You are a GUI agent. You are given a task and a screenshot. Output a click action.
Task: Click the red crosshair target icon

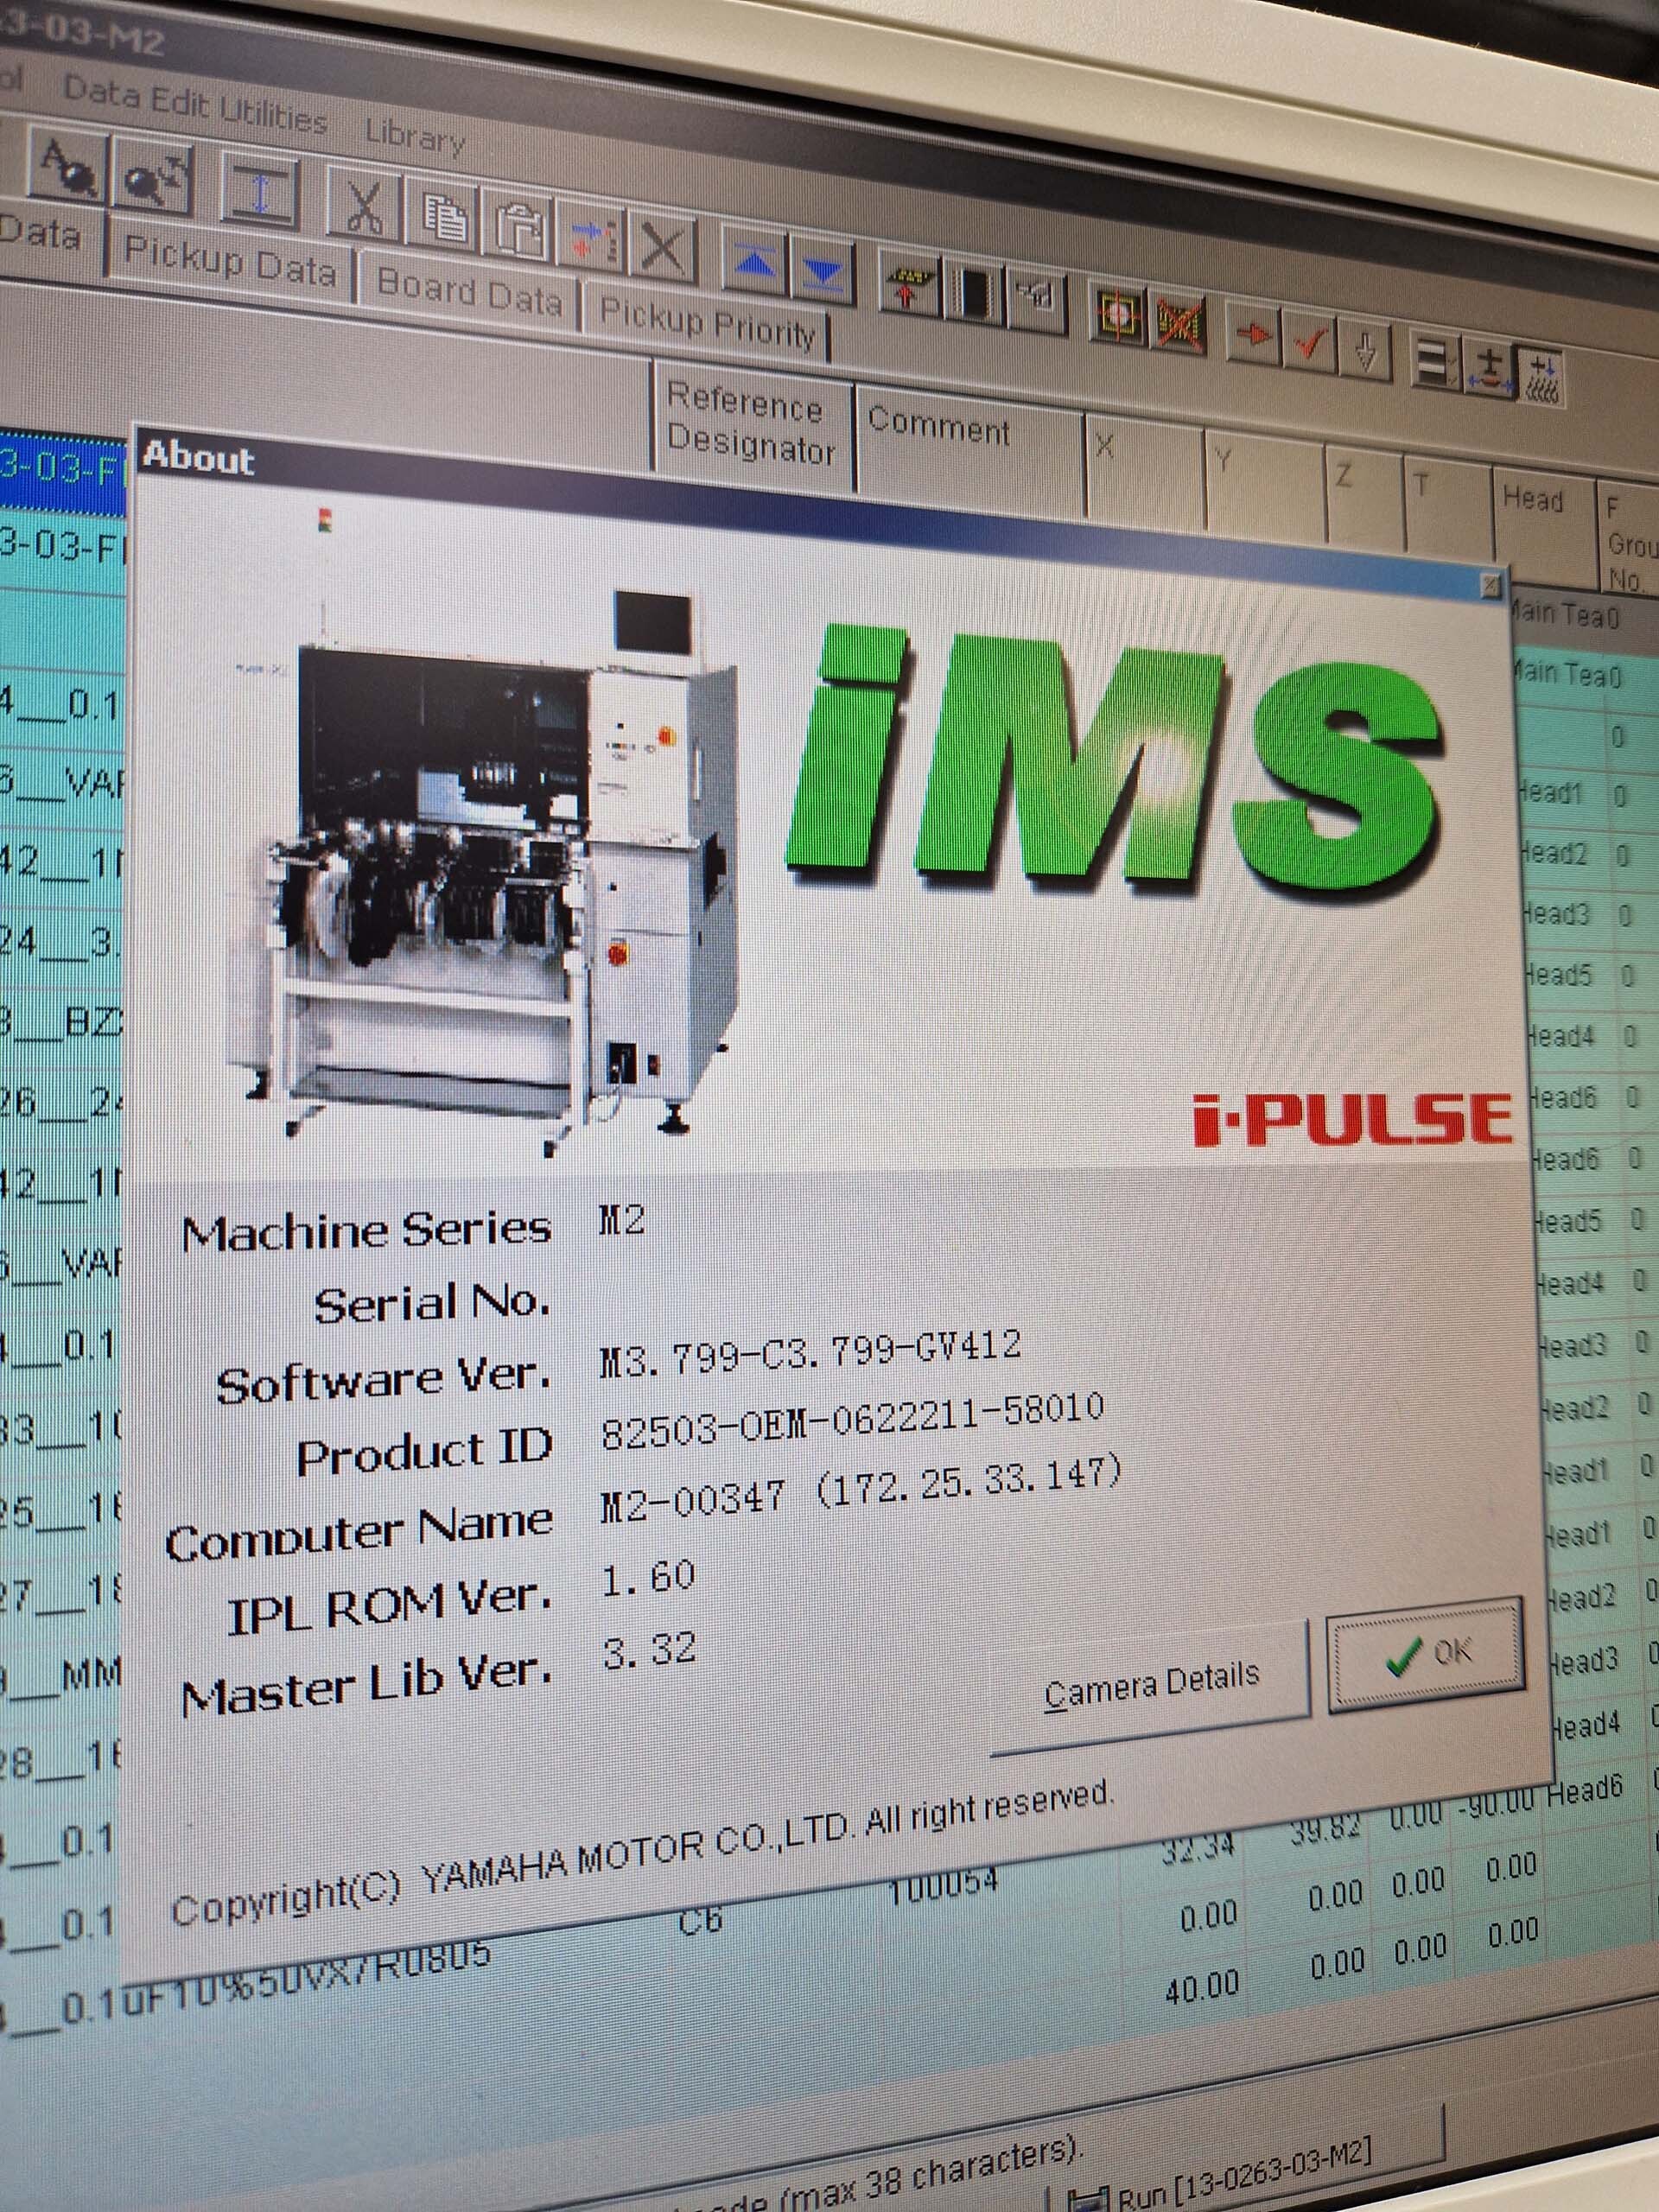click(x=1119, y=314)
